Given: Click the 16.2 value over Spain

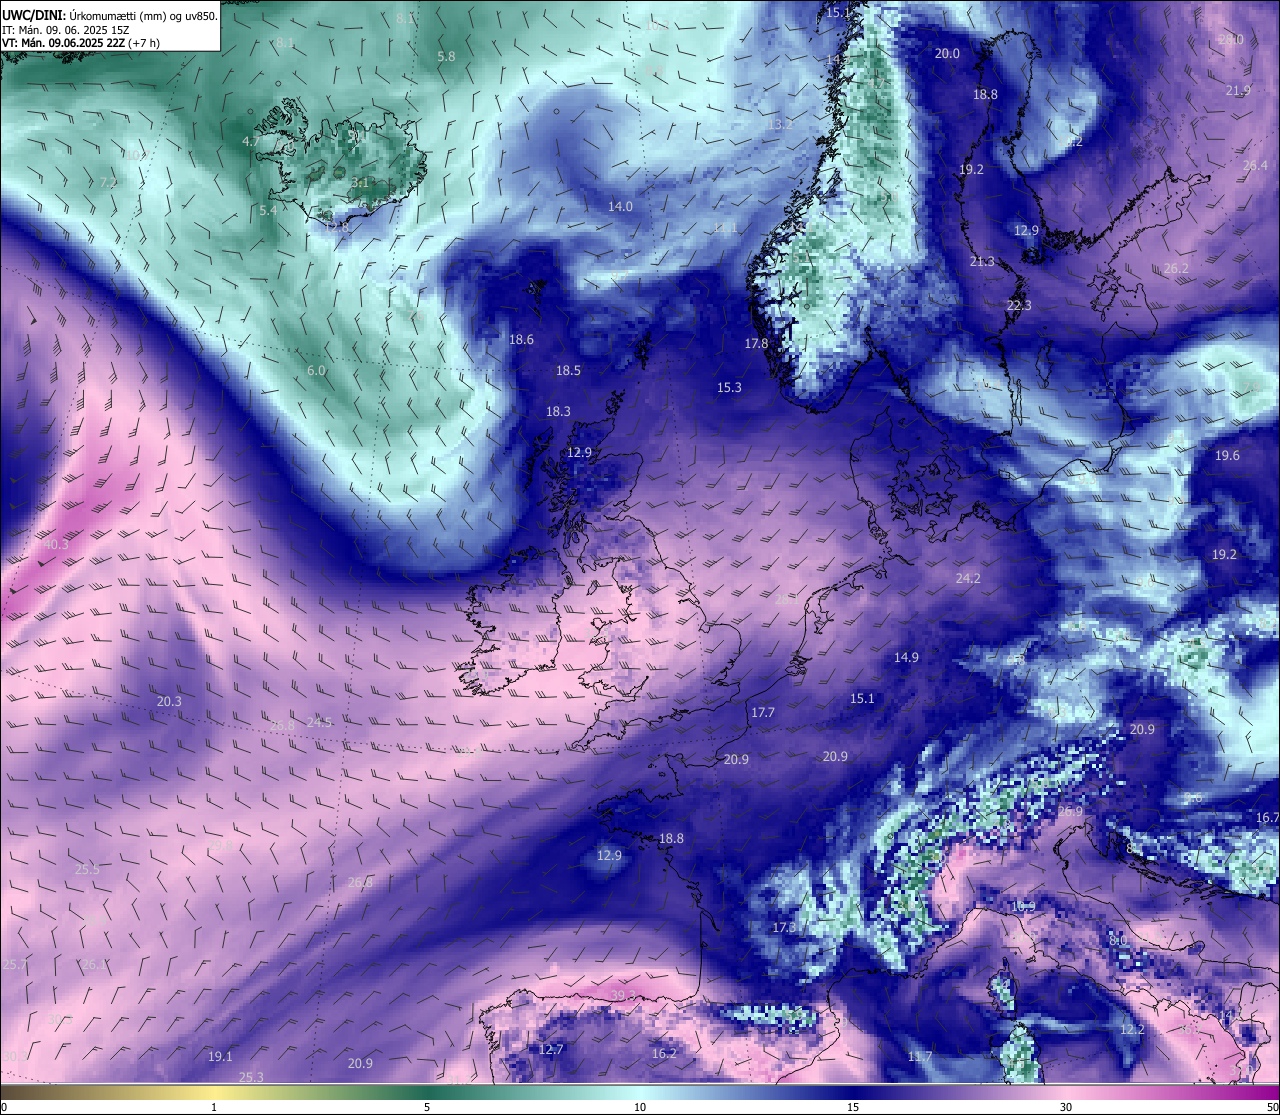Looking at the screenshot, I should pos(664,1054).
